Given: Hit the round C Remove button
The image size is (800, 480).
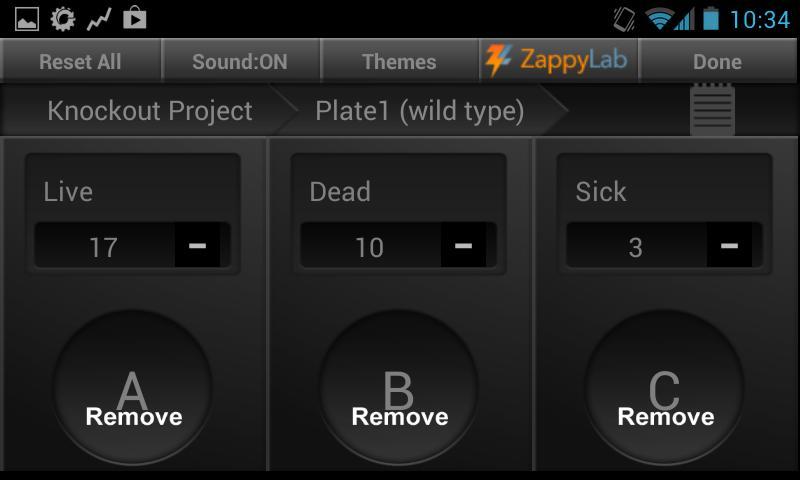Looking at the screenshot, I should coord(665,389).
